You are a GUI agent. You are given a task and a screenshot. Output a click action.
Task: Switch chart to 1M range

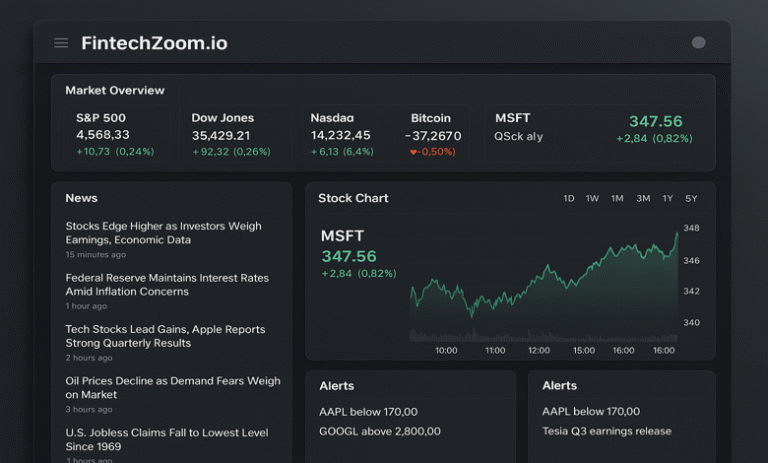tap(617, 198)
